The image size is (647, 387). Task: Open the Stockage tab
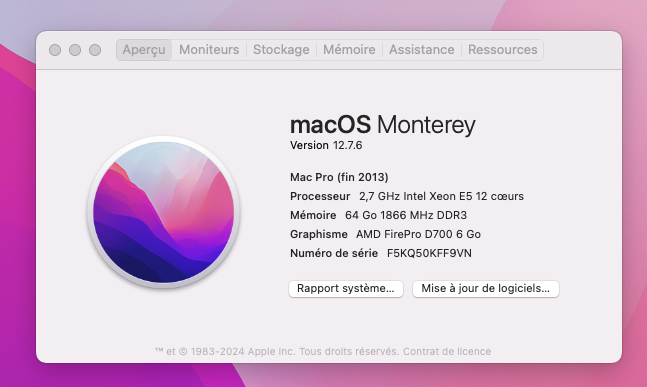tap(281, 50)
